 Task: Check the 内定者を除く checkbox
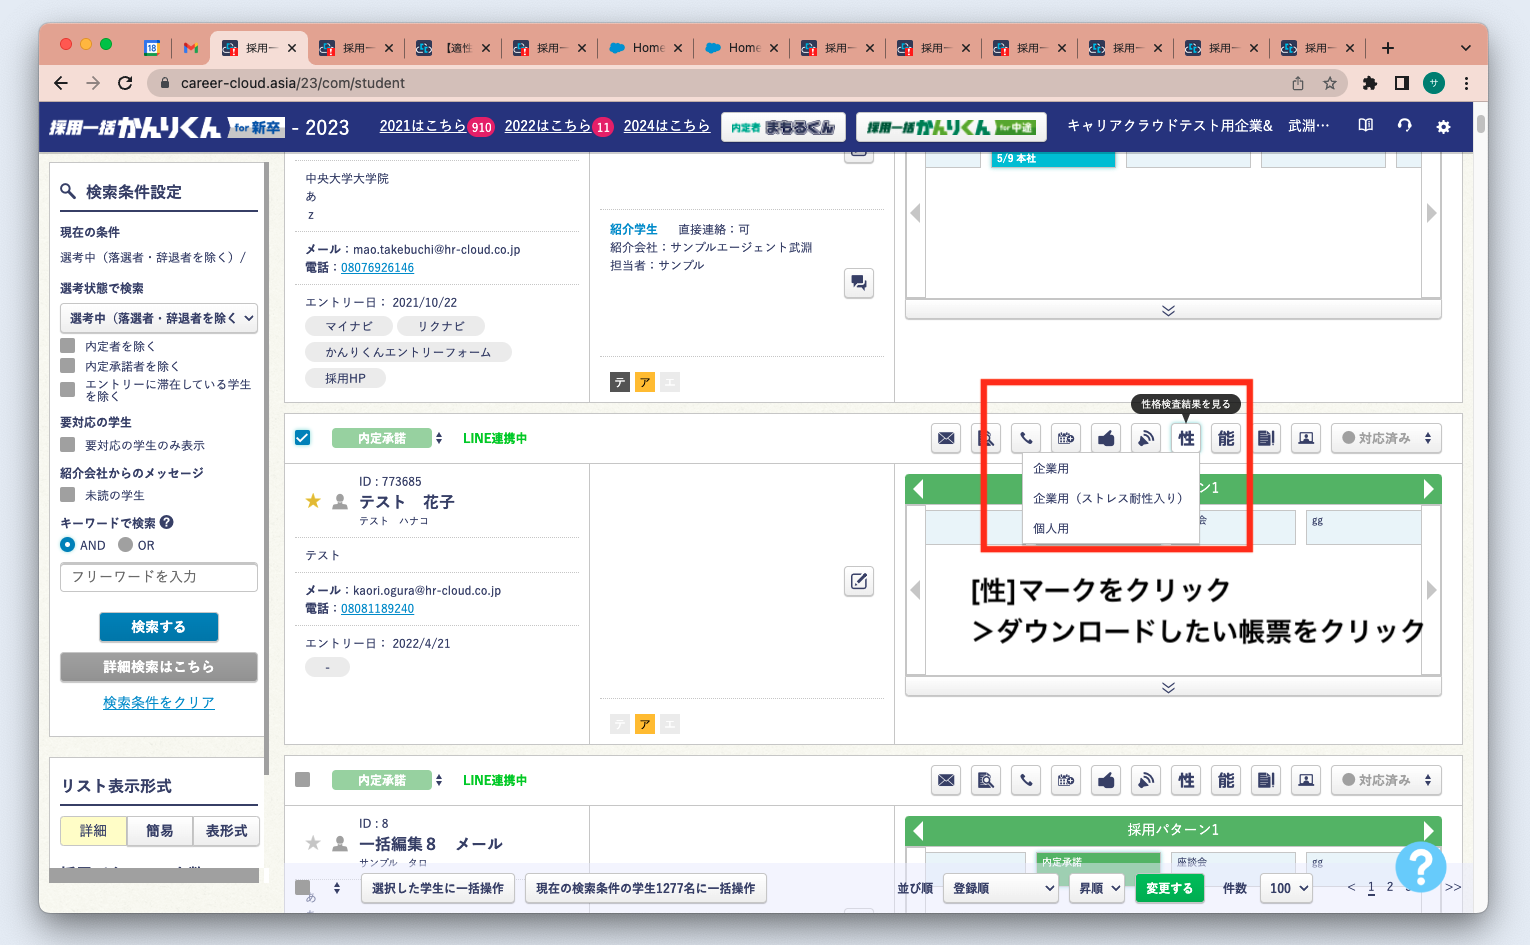(x=68, y=346)
